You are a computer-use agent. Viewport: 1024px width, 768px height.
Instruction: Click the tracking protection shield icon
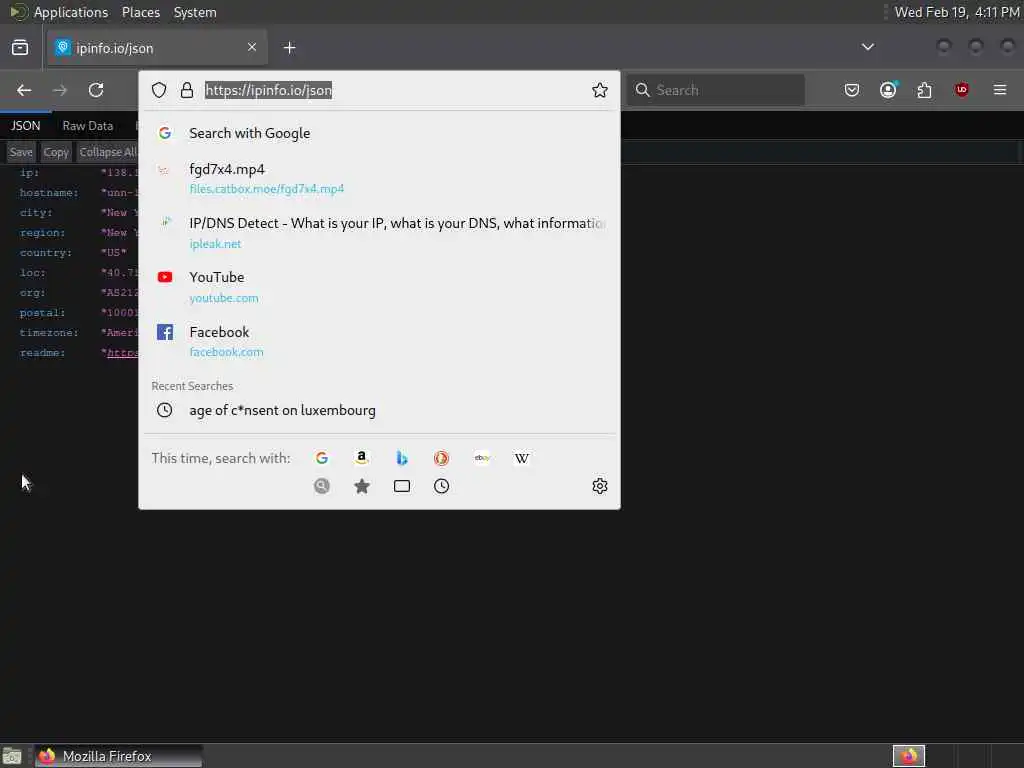[159, 90]
